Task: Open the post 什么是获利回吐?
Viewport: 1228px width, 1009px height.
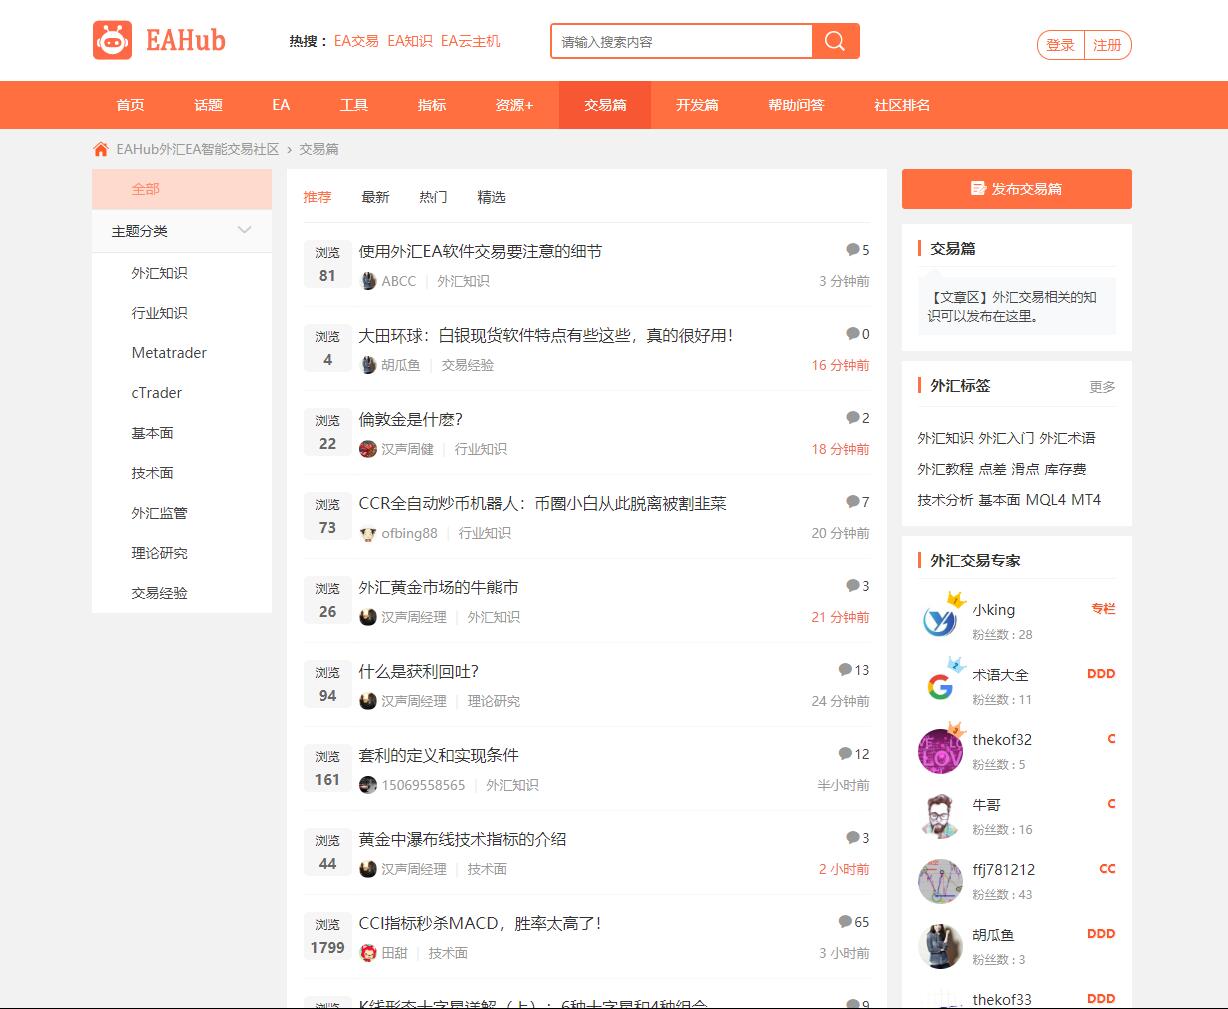Action: click(x=419, y=671)
